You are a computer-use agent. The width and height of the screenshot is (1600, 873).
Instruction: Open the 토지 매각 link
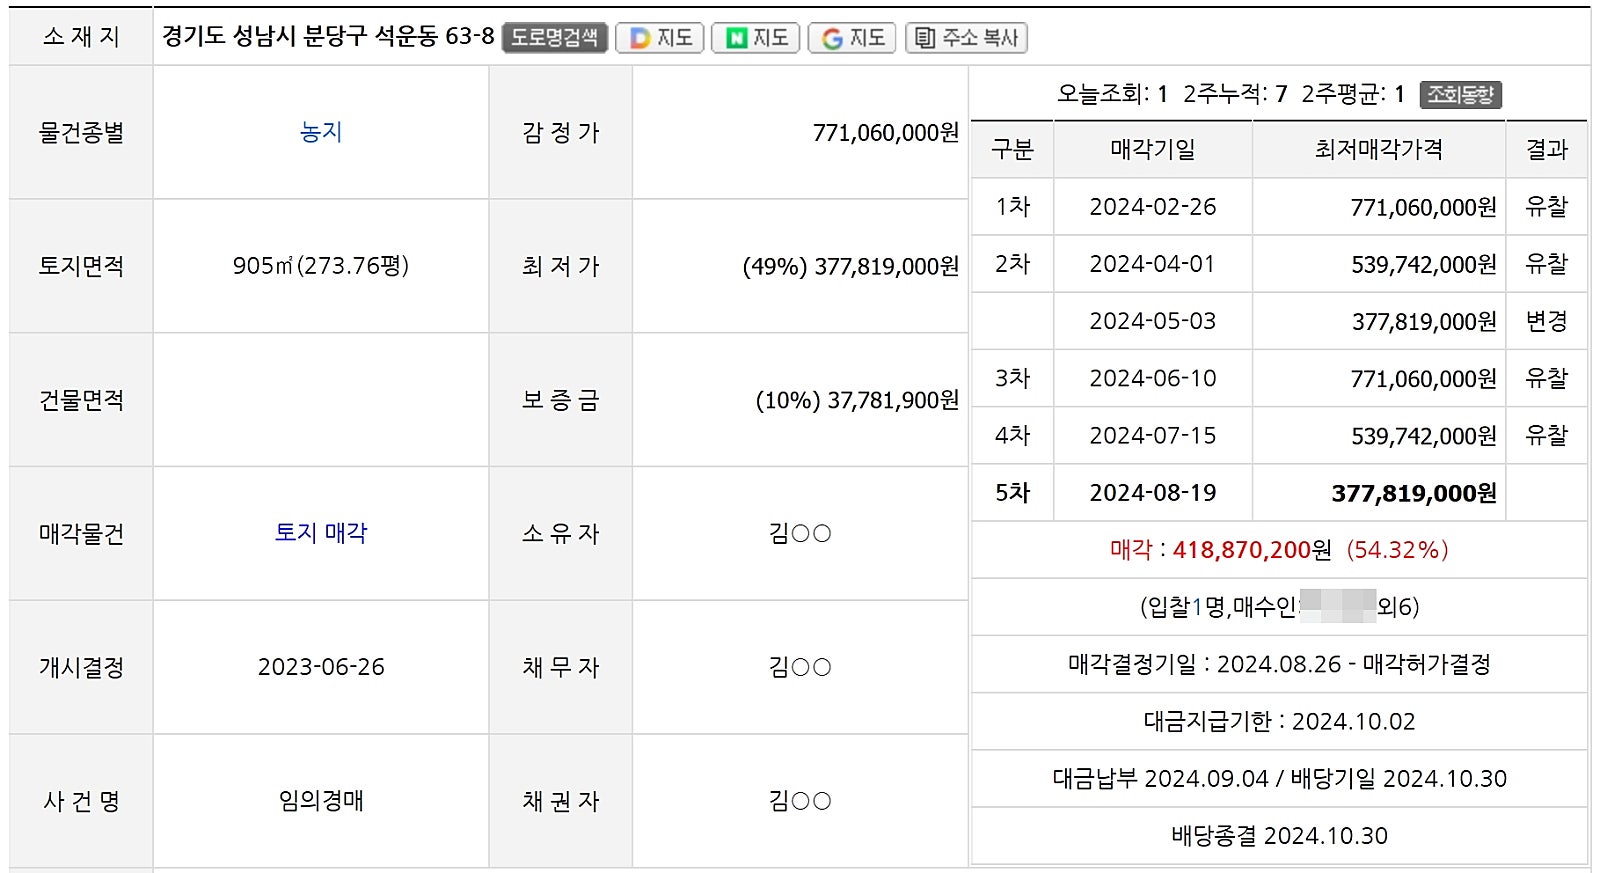(321, 533)
